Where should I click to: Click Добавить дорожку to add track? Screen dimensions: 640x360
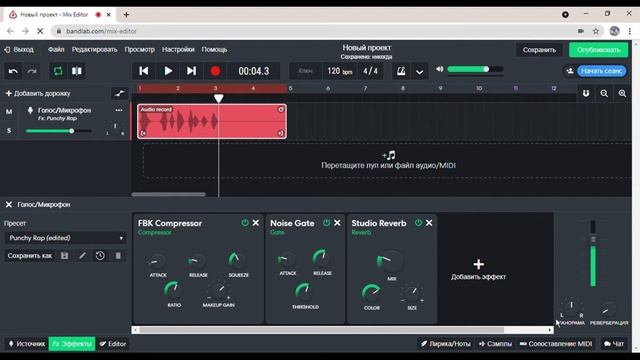38,93
